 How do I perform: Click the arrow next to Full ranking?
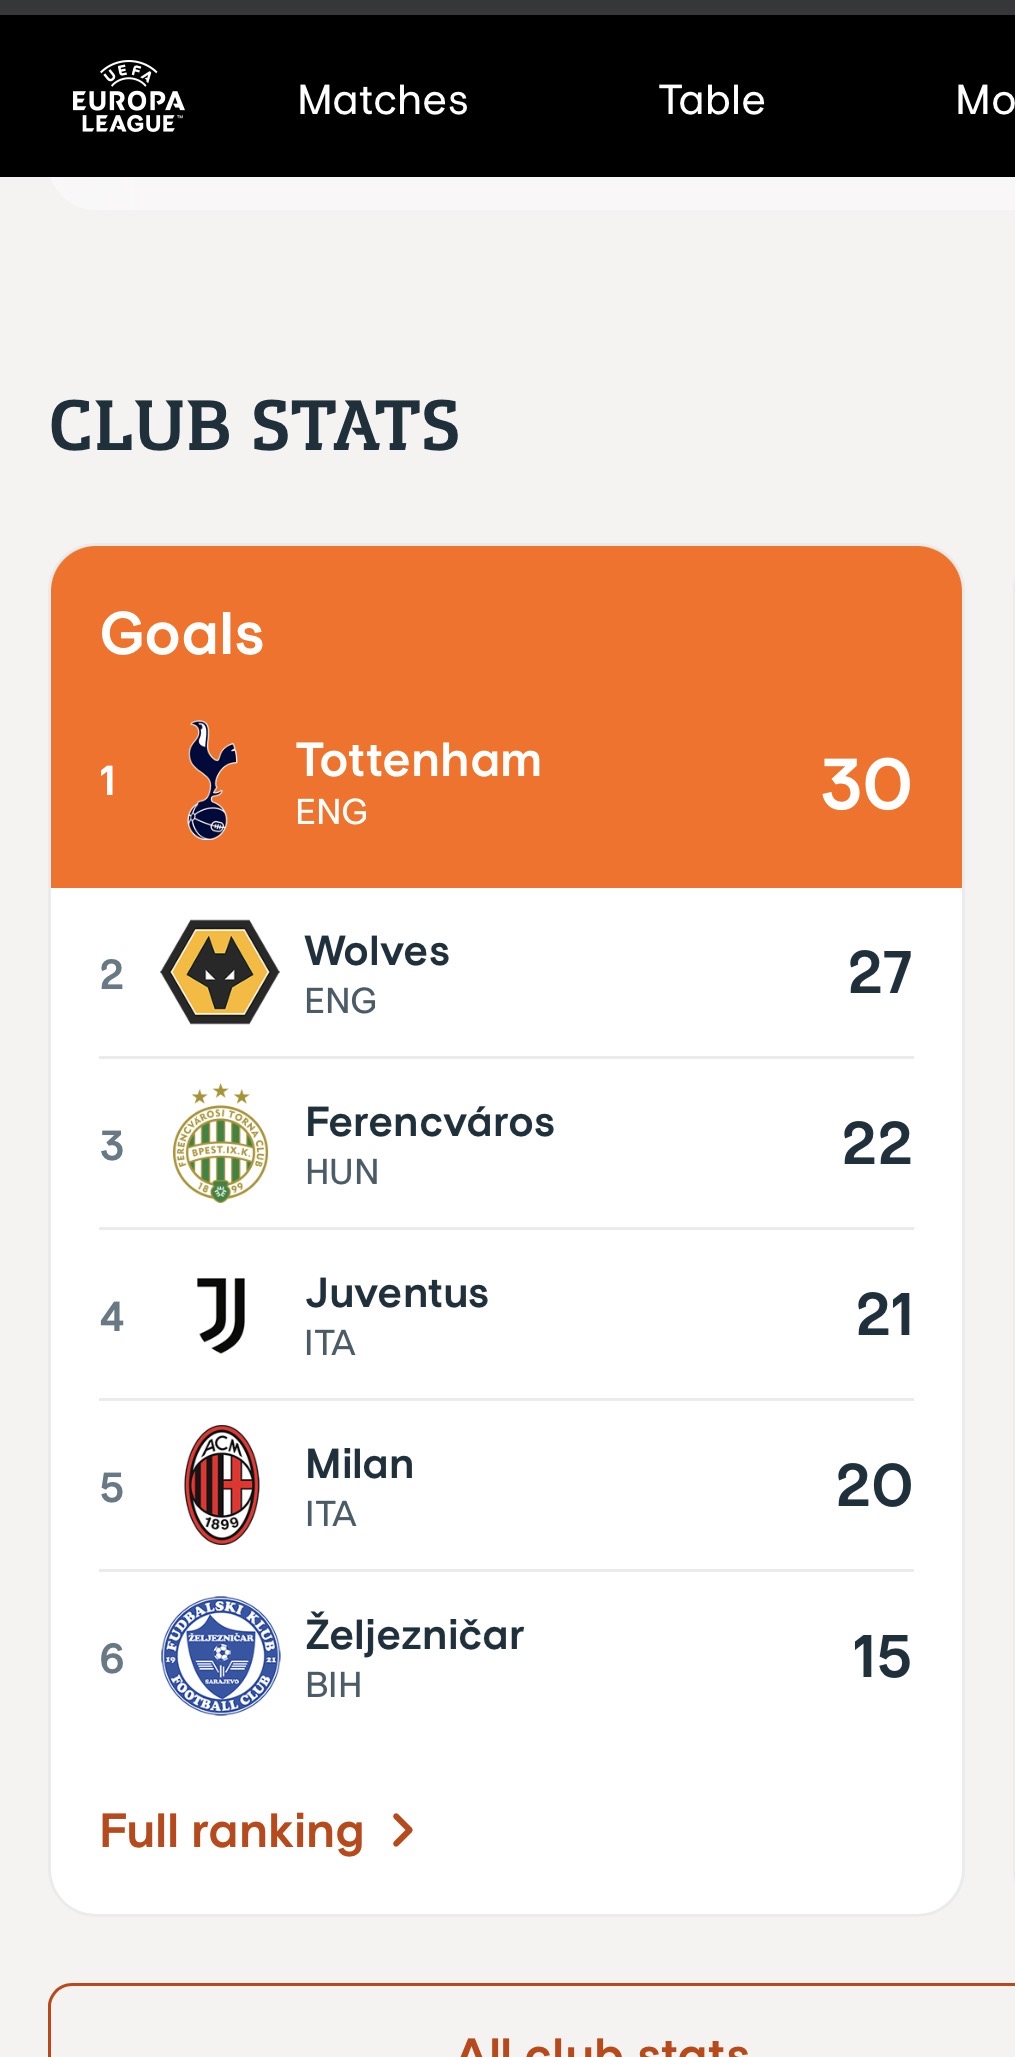(x=403, y=1830)
